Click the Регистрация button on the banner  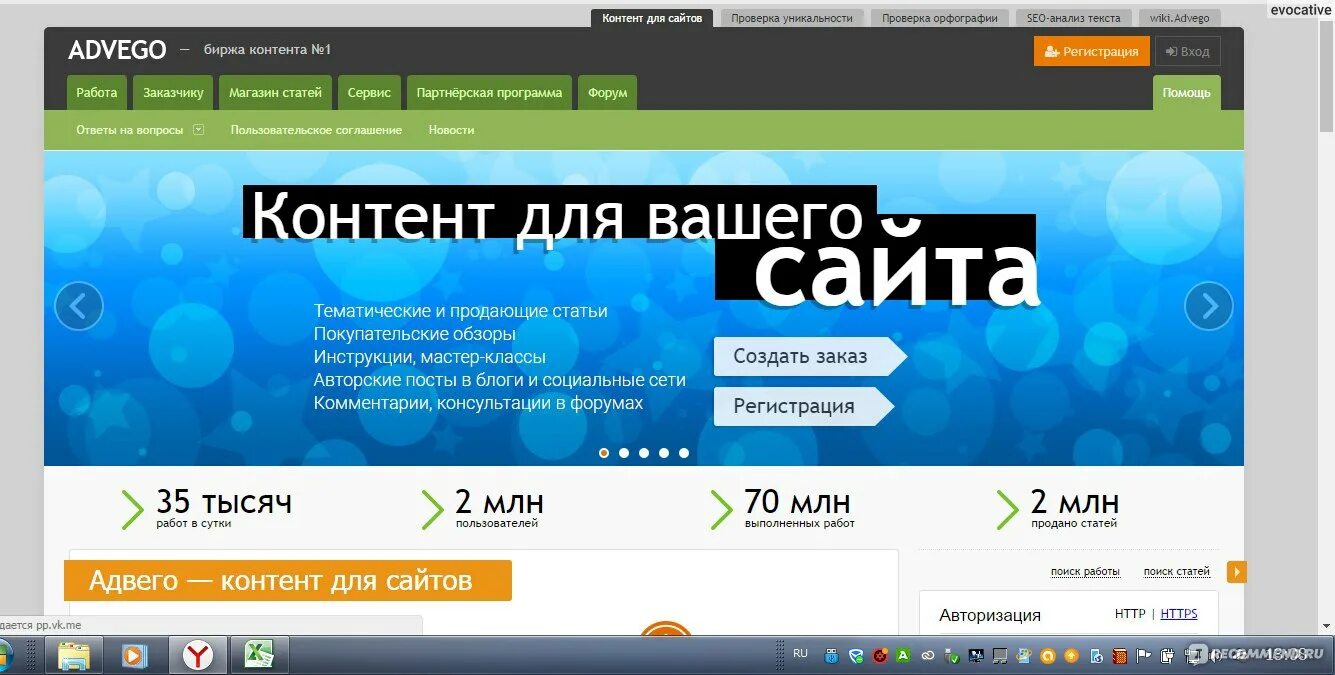(x=804, y=406)
